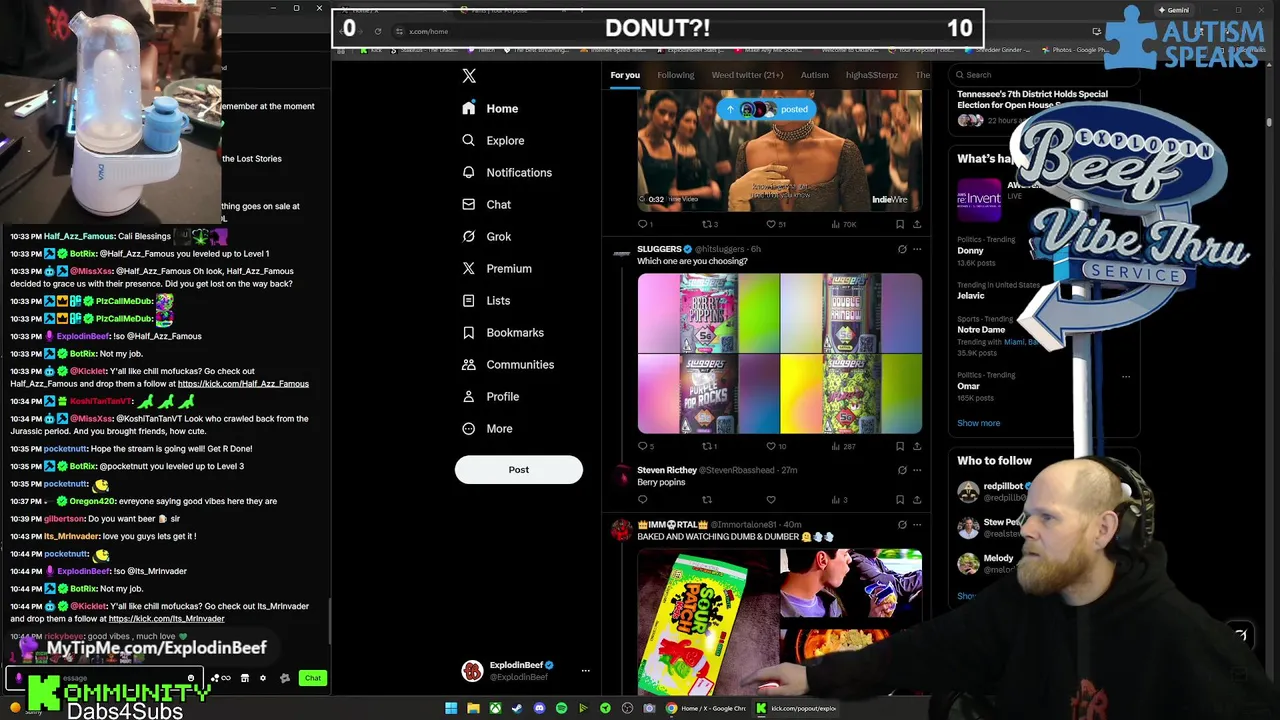Open ExplodinBeef account switcher menu
1280x720 pixels.
click(525, 671)
